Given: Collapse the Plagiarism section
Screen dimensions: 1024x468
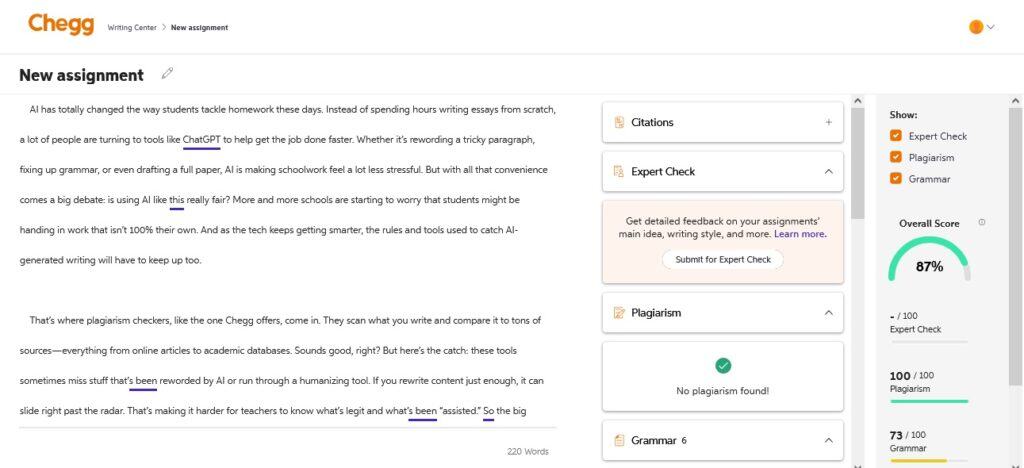Looking at the screenshot, I should tap(829, 313).
